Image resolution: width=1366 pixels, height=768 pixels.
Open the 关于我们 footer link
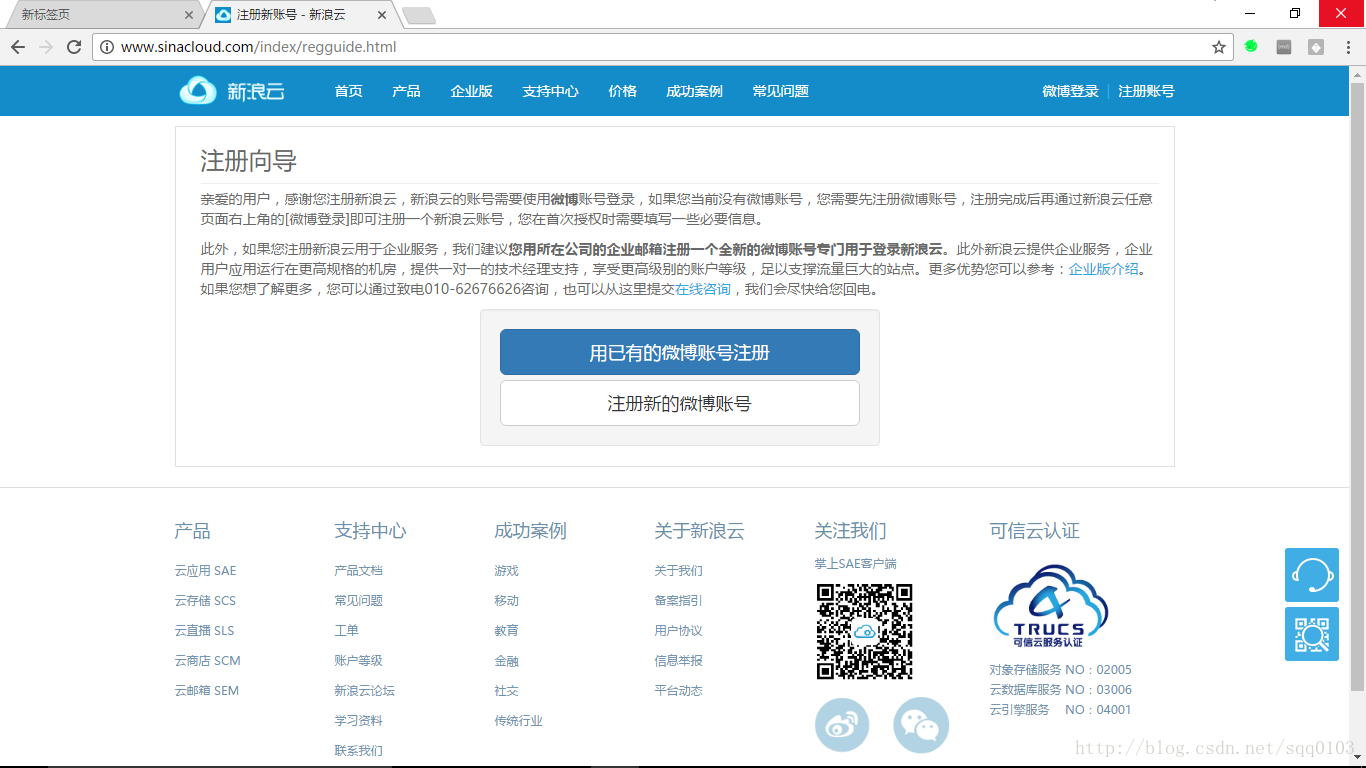click(678, 571)
